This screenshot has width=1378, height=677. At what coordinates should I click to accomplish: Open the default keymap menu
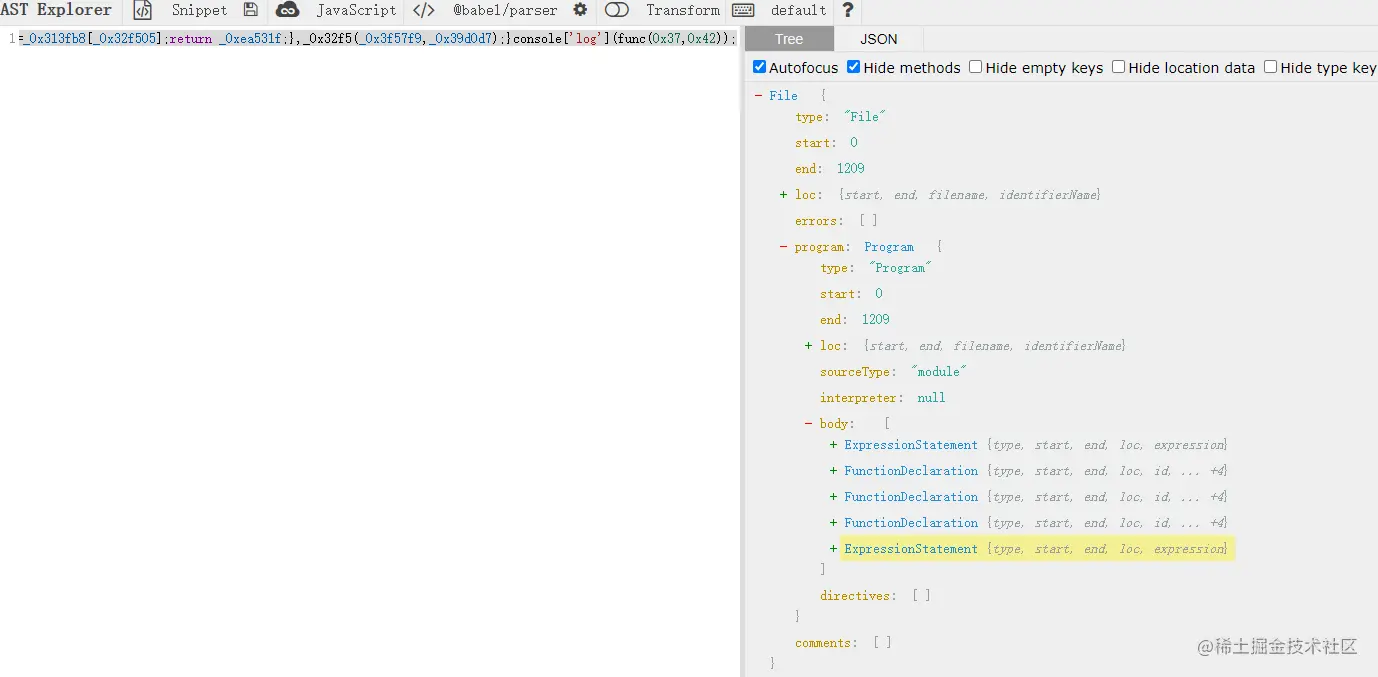tap(798, 10)
